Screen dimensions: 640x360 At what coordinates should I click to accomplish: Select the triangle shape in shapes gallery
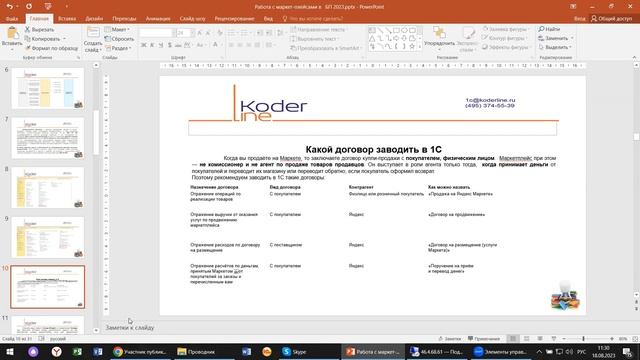point(372,38)
